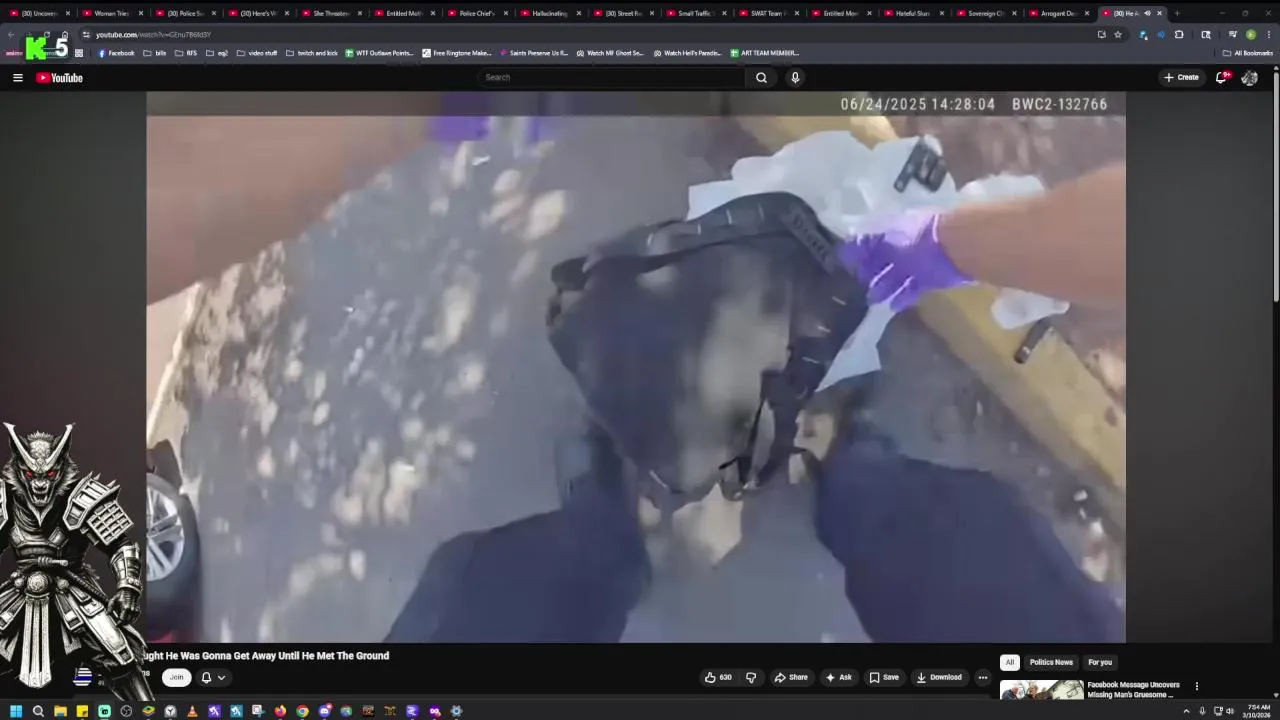Viewport: 1280px width, 720px height.
Task: Open YouTube notifications bell in header
Action: [1221, 77]
